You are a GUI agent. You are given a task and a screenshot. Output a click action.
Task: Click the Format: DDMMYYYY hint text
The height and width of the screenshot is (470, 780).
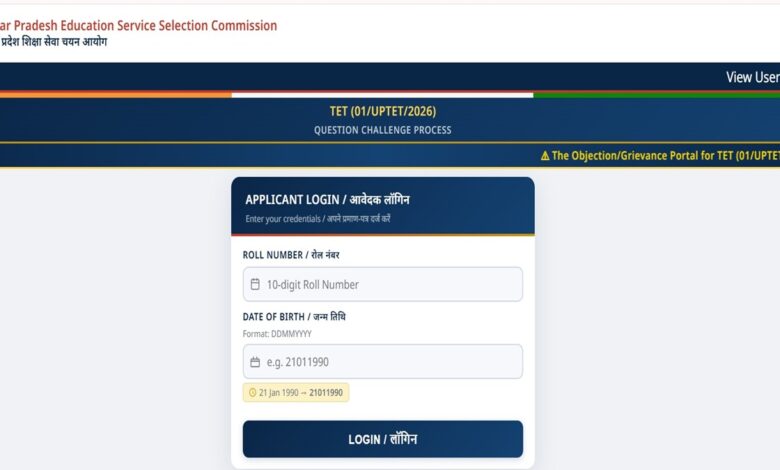coord(277,334)
